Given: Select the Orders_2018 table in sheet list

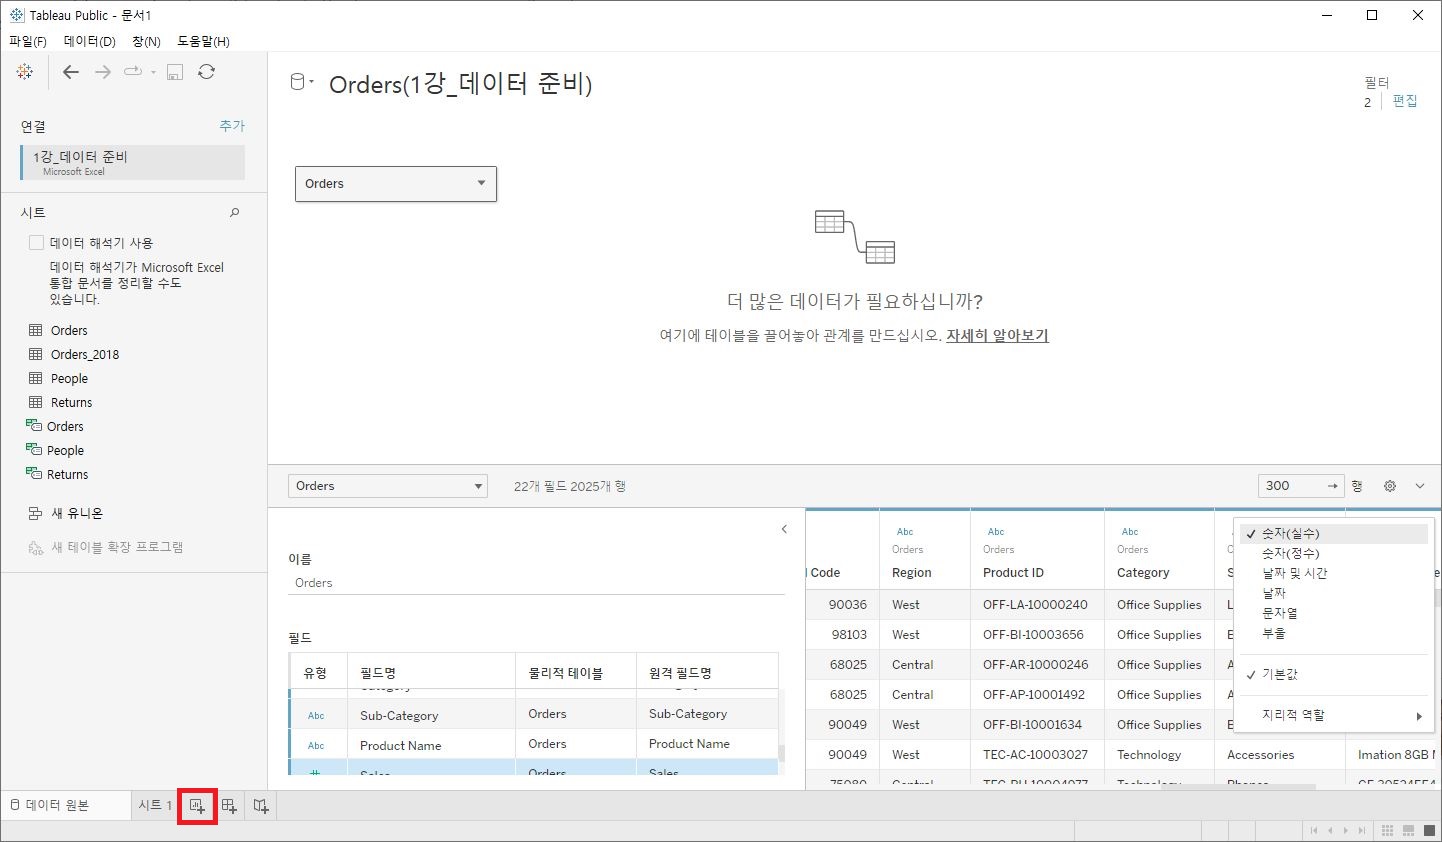Looking at the screenshot, I should tap(85, 354).
